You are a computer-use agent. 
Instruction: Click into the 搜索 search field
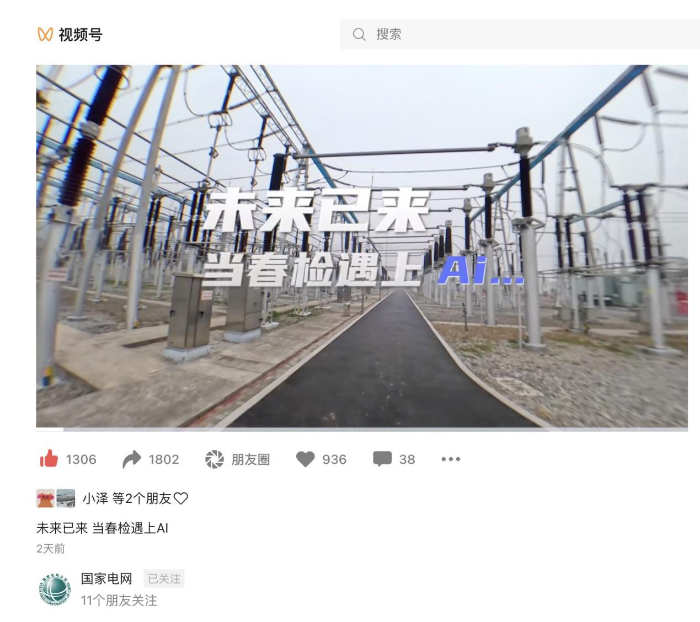click(x=520, y=34)
